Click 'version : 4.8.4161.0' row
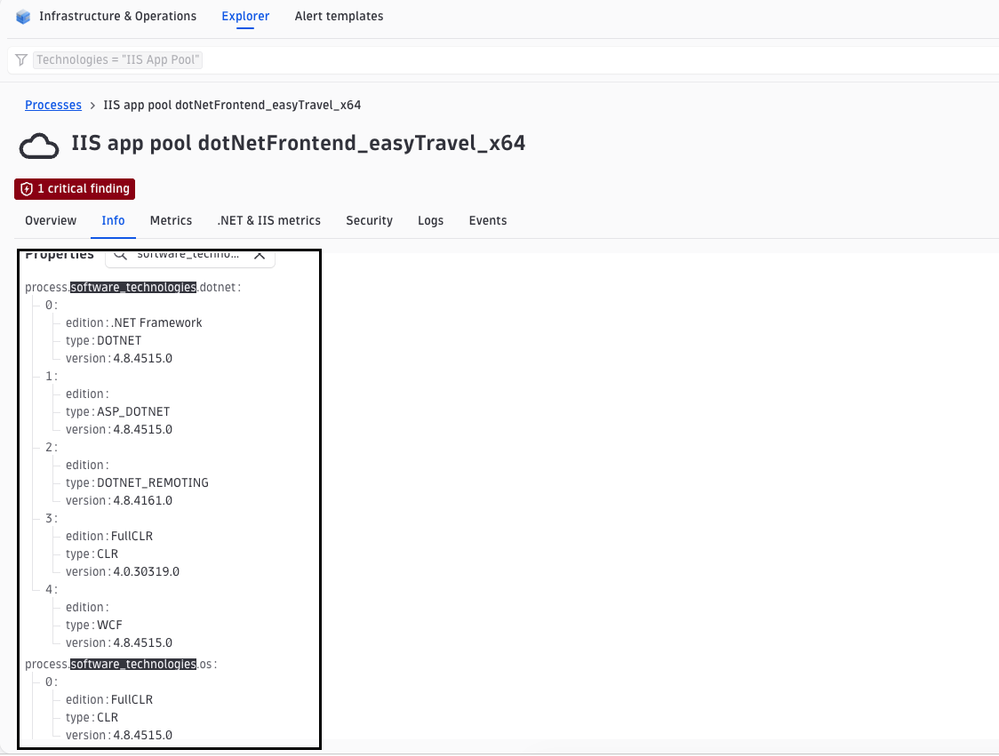The width and height of the screenshot is (999, 756). [x=119, y=501]
